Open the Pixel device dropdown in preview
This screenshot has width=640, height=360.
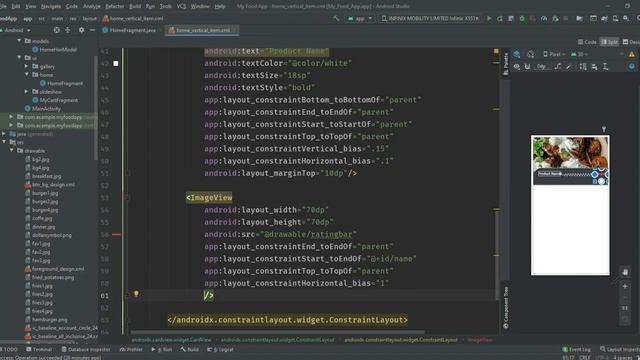tap(554, 54)
